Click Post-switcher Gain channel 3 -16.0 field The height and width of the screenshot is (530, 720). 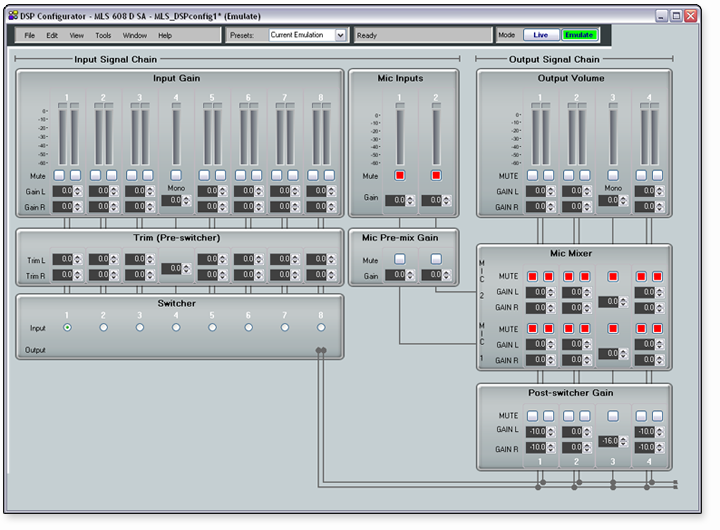coord(609,440)
